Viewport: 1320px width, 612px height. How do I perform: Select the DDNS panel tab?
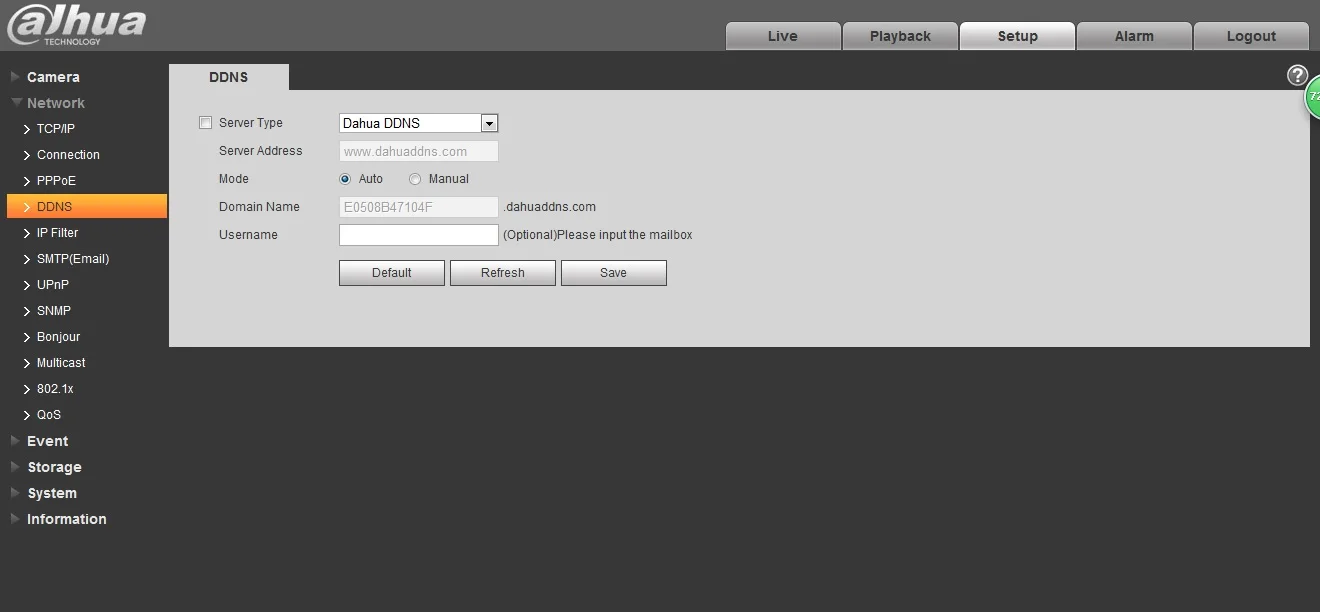coord(229,77)
